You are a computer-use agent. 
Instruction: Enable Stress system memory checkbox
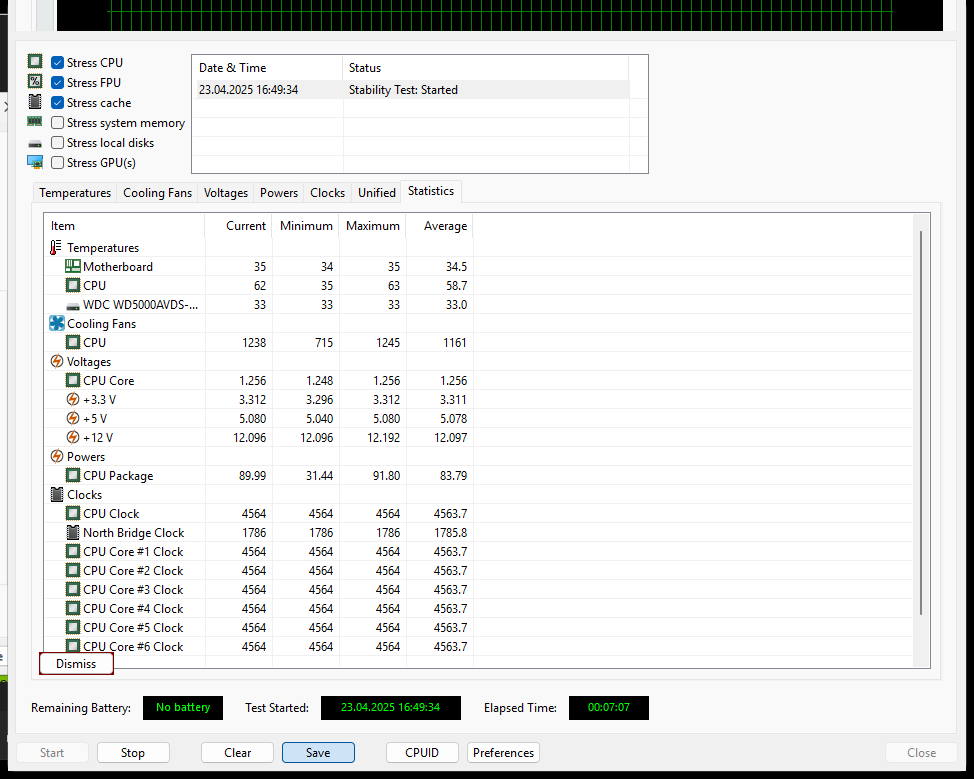click(x=58, y=123)
